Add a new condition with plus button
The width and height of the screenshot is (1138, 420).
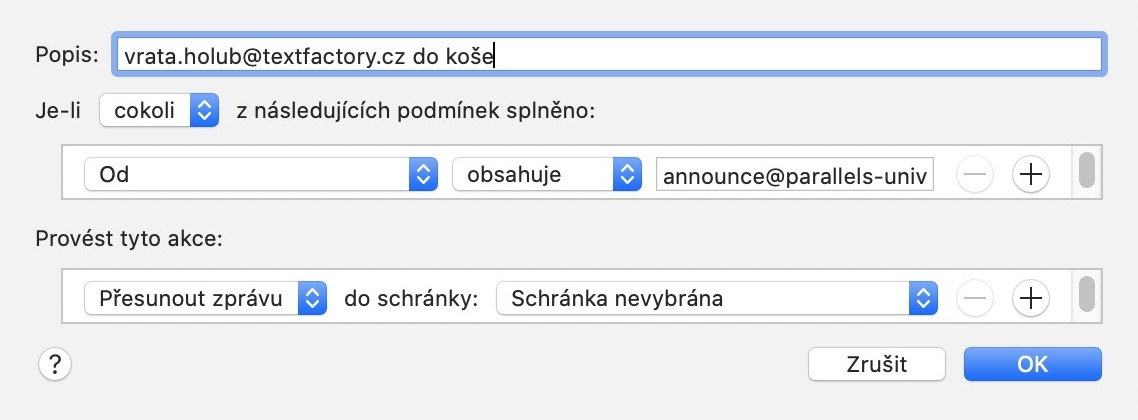pos(1031,175)
